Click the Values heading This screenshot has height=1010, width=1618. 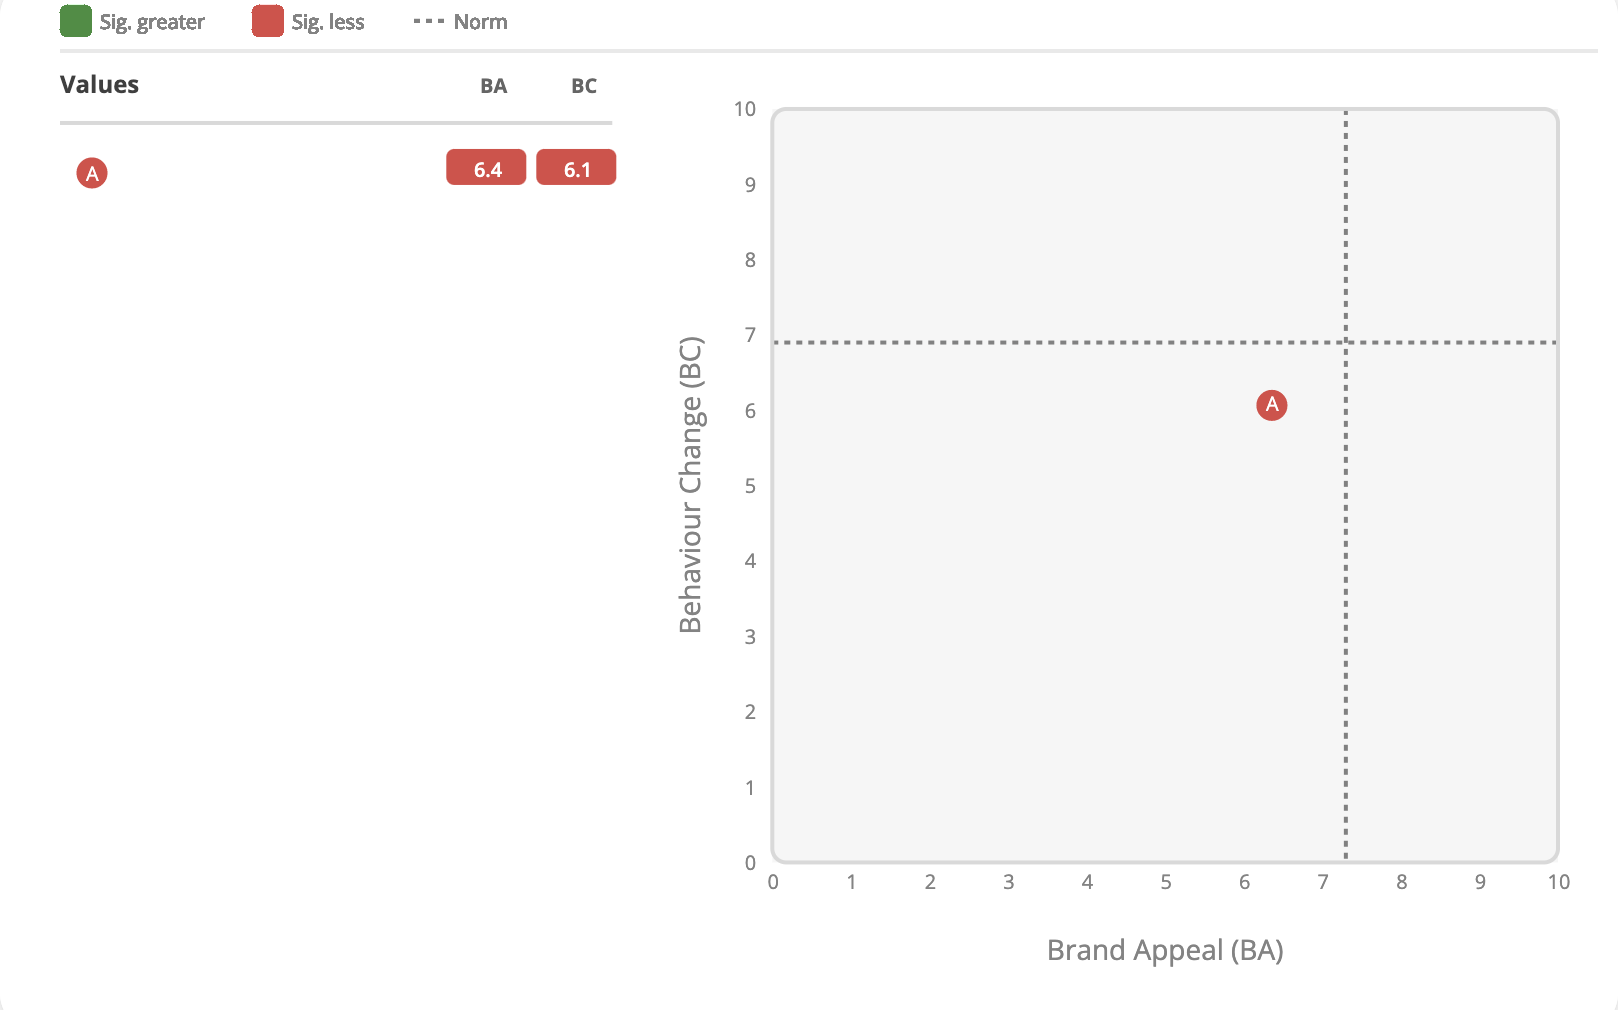pyautogui.click(x=99, y=85)
